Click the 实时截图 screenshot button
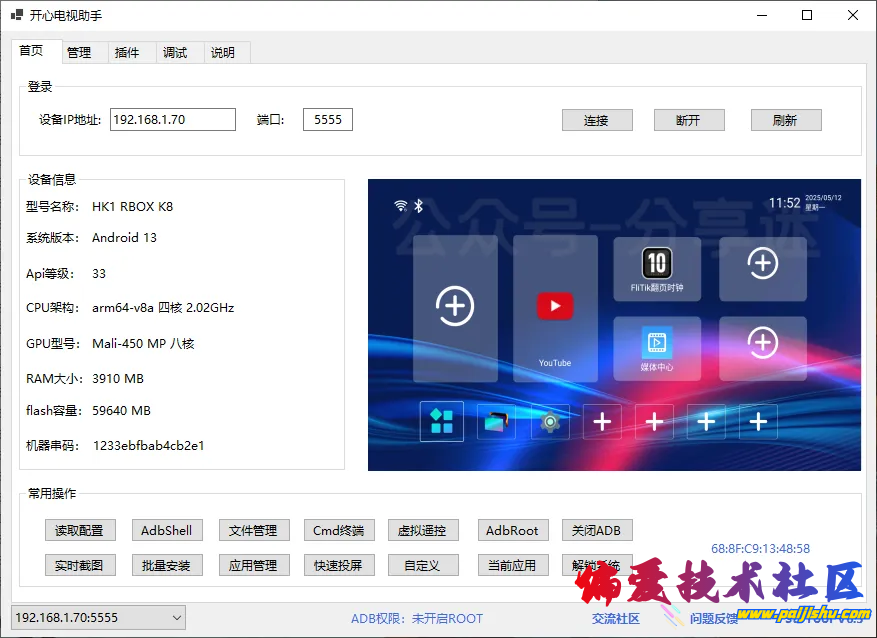This screenshot has height=638, width=877. 80,565
